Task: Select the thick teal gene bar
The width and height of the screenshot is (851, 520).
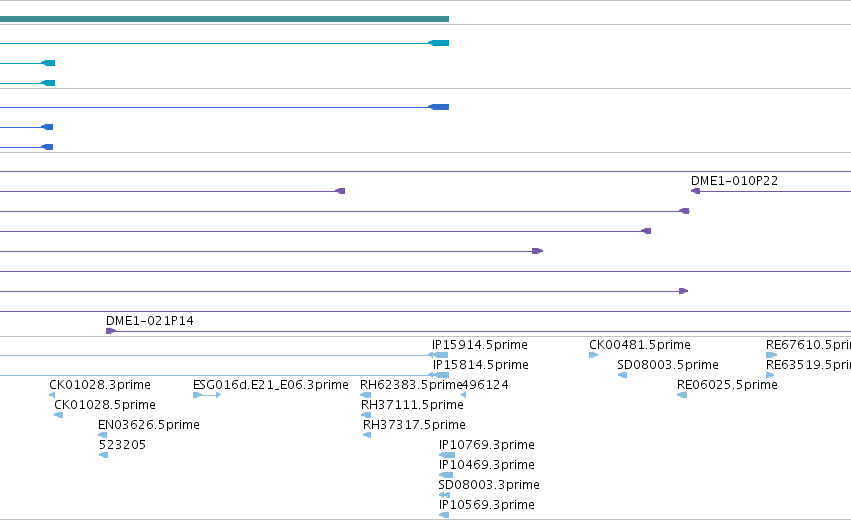Action: pos(224,19)
